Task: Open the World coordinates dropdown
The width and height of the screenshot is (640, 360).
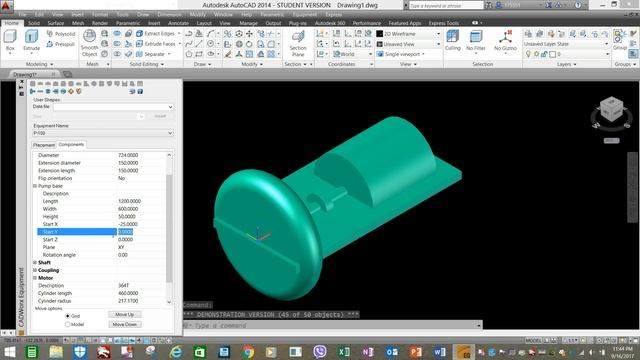Action: [x=352, y=54]
